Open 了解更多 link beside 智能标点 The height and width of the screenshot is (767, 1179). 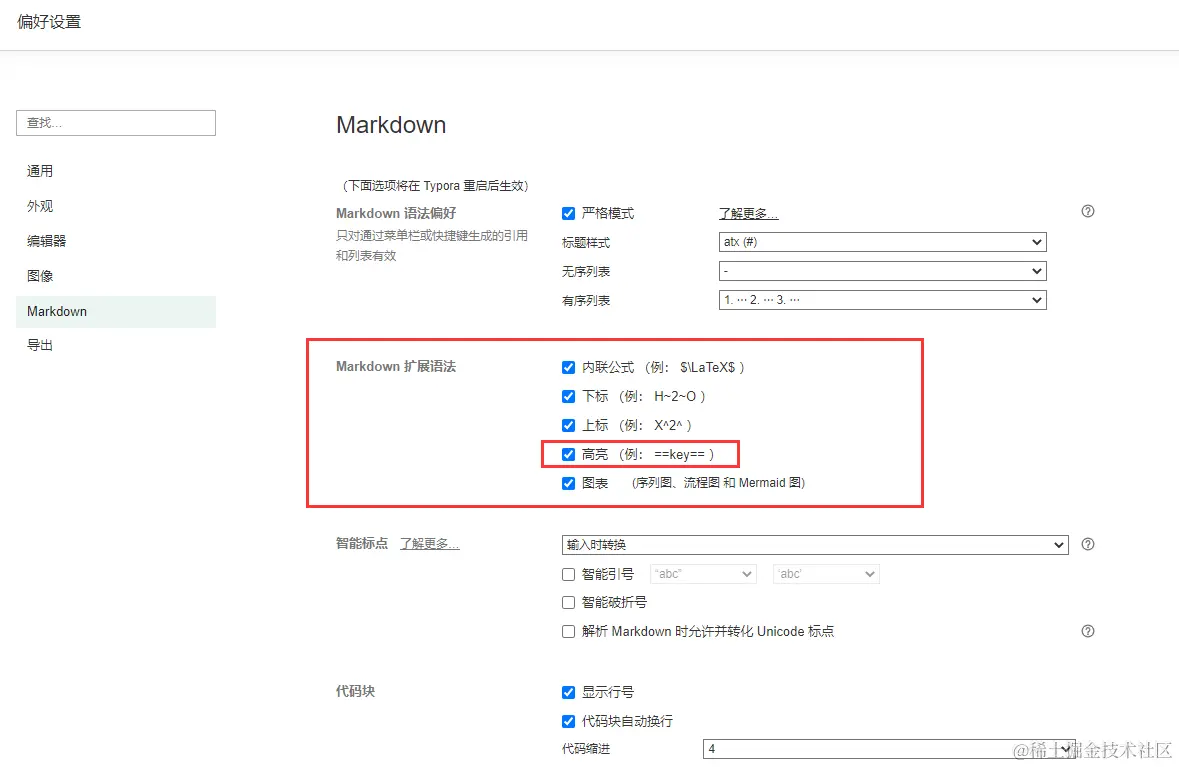tap(429, 544)
